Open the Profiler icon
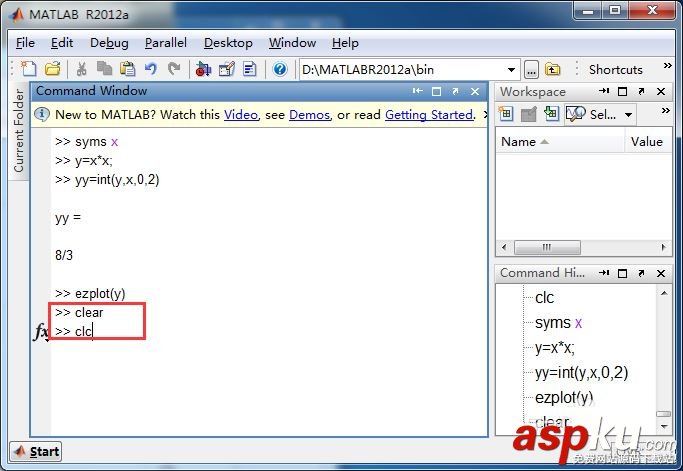 pyautogui.click(x=250, y=69)
